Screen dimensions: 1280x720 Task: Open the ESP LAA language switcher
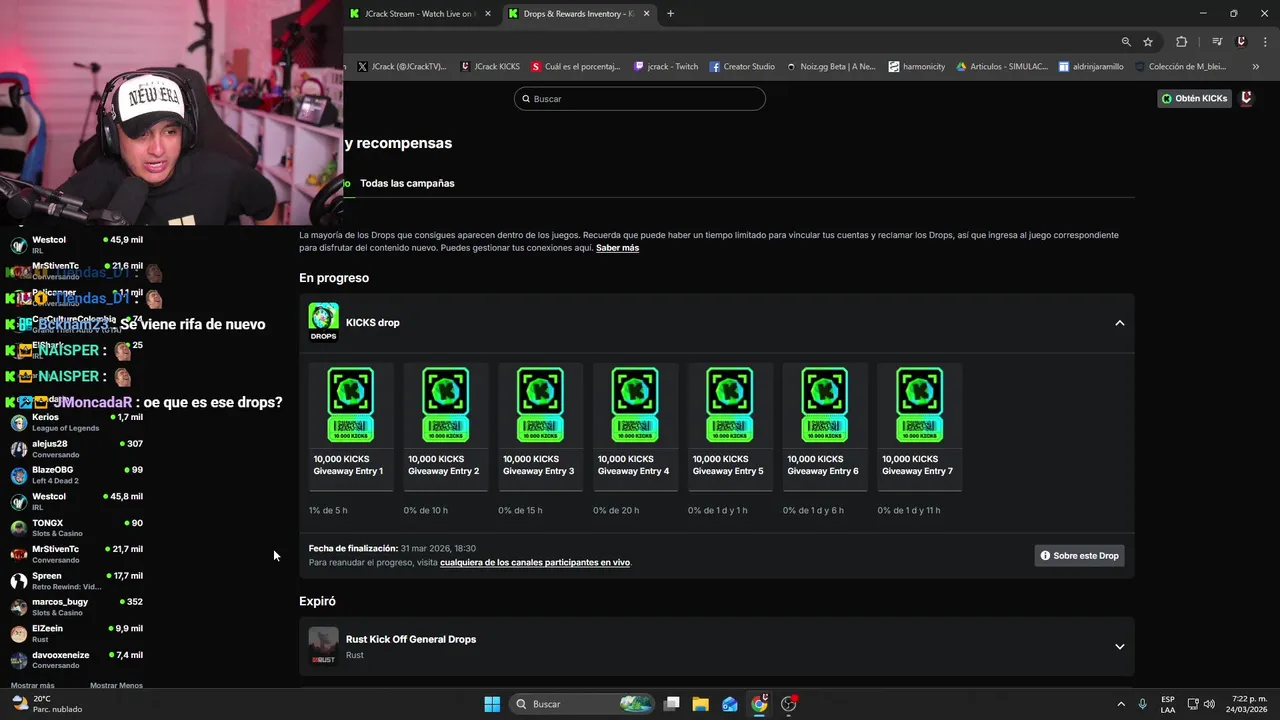tap(1168, 704)
